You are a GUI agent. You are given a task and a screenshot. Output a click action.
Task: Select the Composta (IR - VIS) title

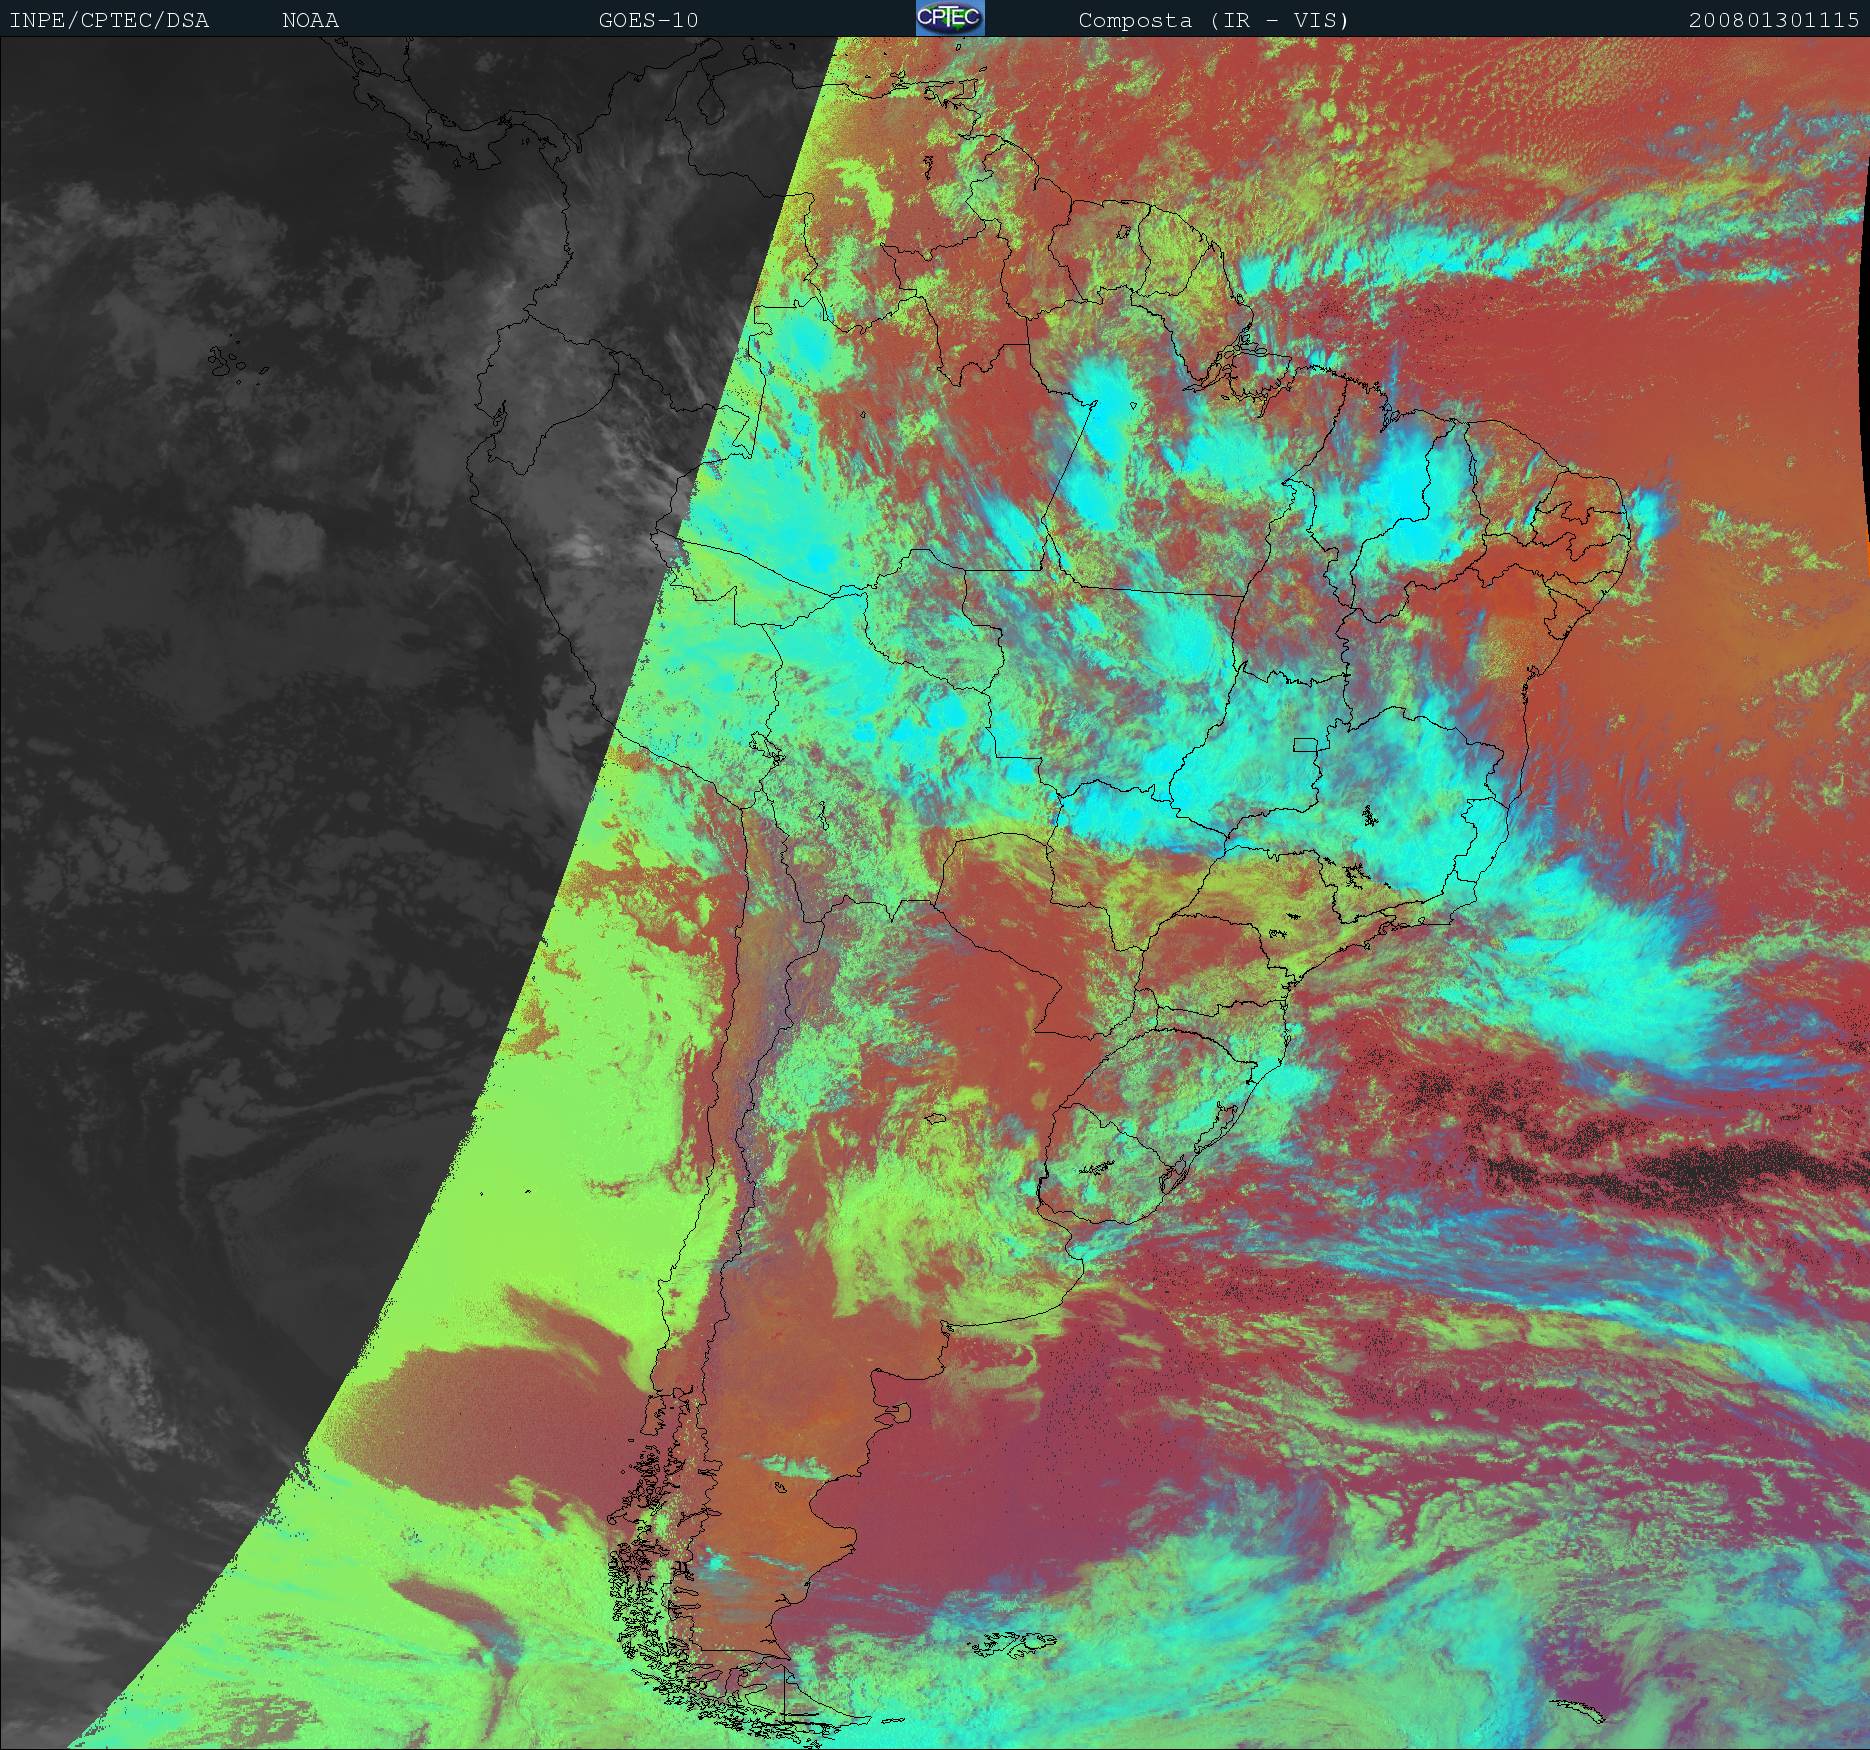(1214, 20)
